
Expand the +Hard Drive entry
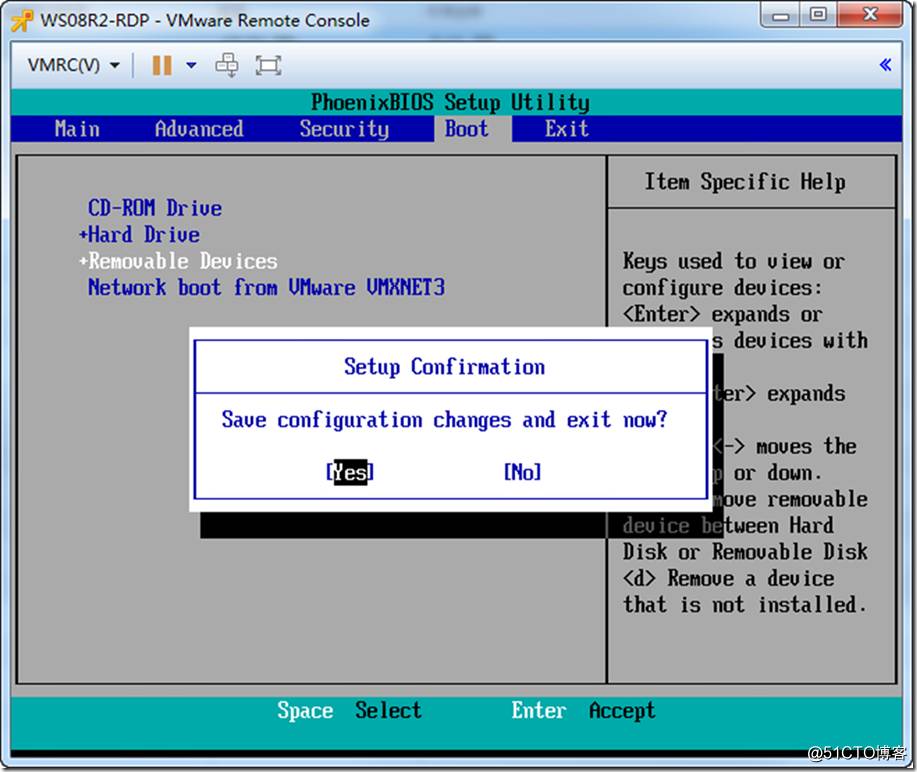(x=140, y=235)
